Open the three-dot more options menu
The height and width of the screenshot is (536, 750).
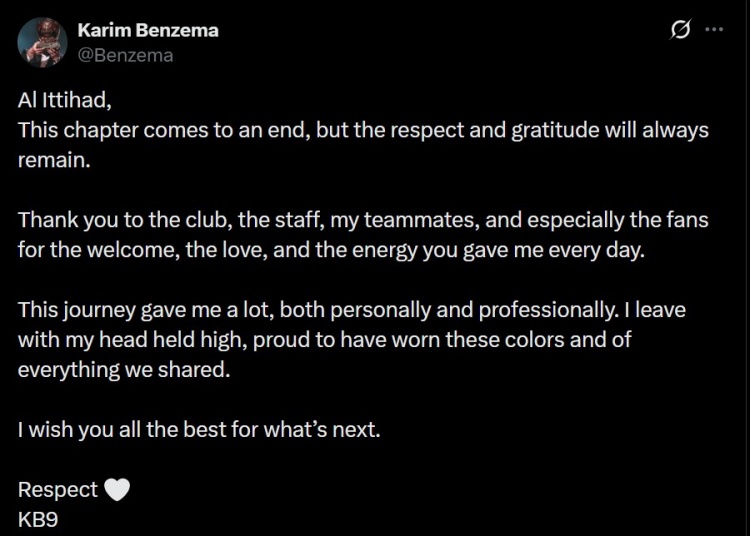(713, 30)
